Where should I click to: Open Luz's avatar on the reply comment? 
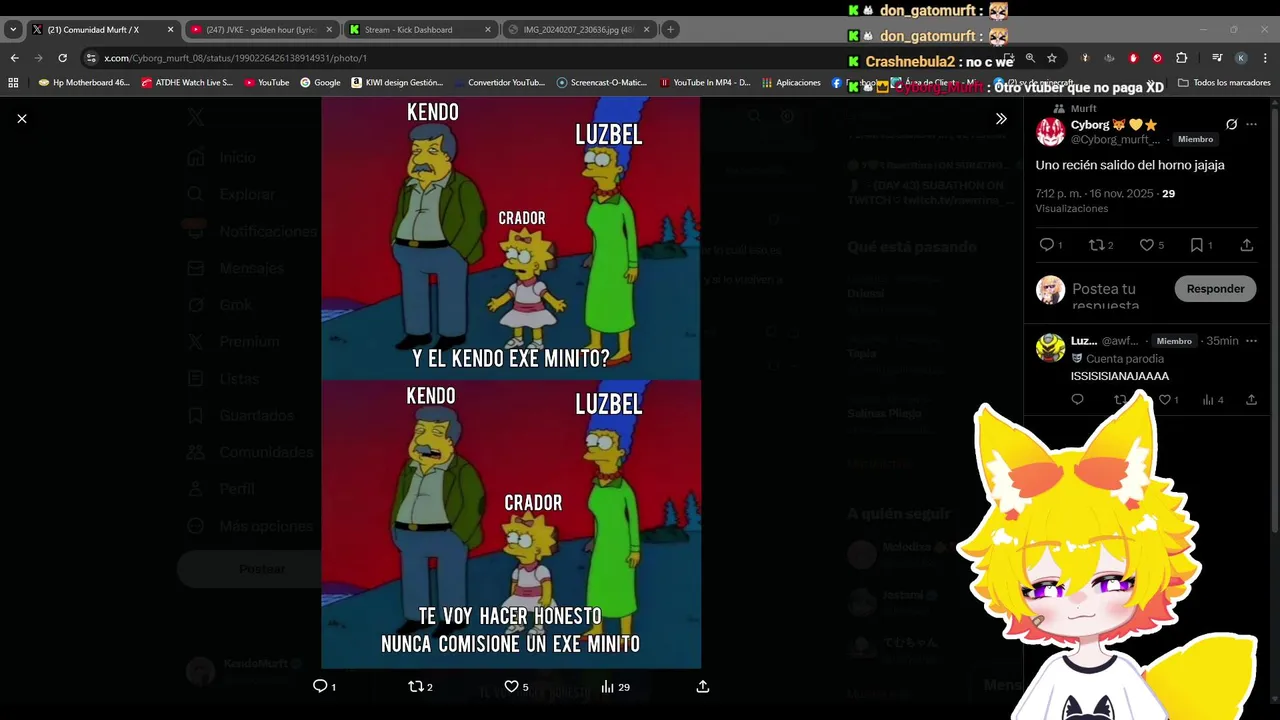point(1050,348)
